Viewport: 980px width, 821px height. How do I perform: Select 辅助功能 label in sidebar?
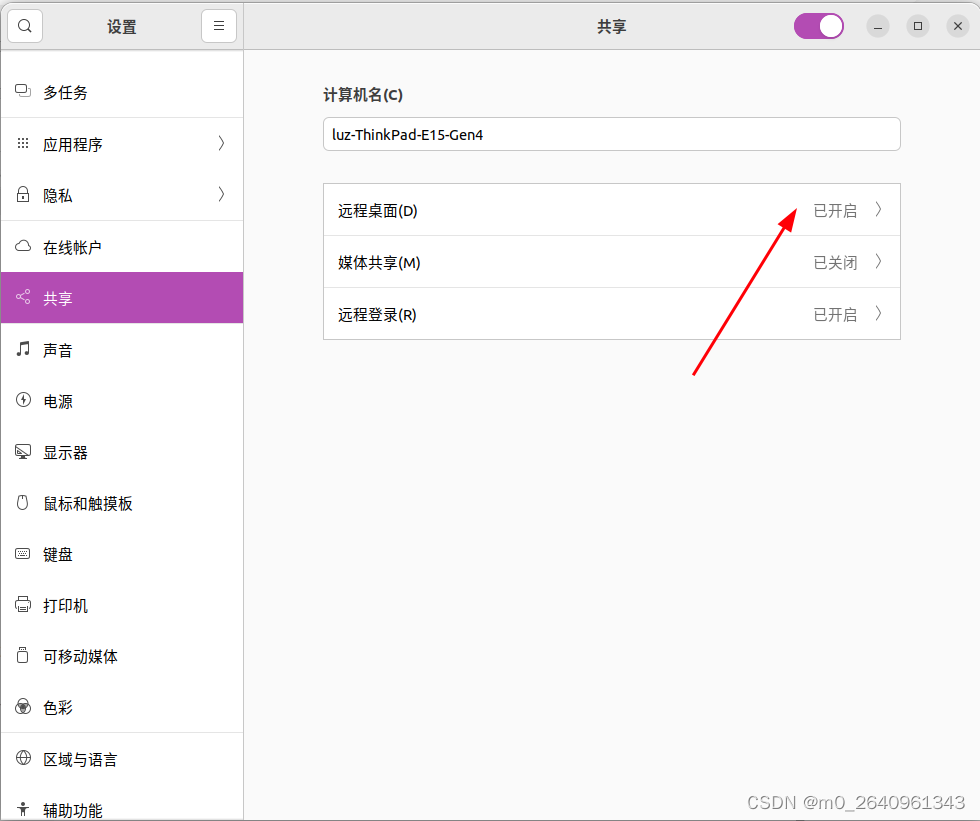pyautogui.click(x=73, y=810)
